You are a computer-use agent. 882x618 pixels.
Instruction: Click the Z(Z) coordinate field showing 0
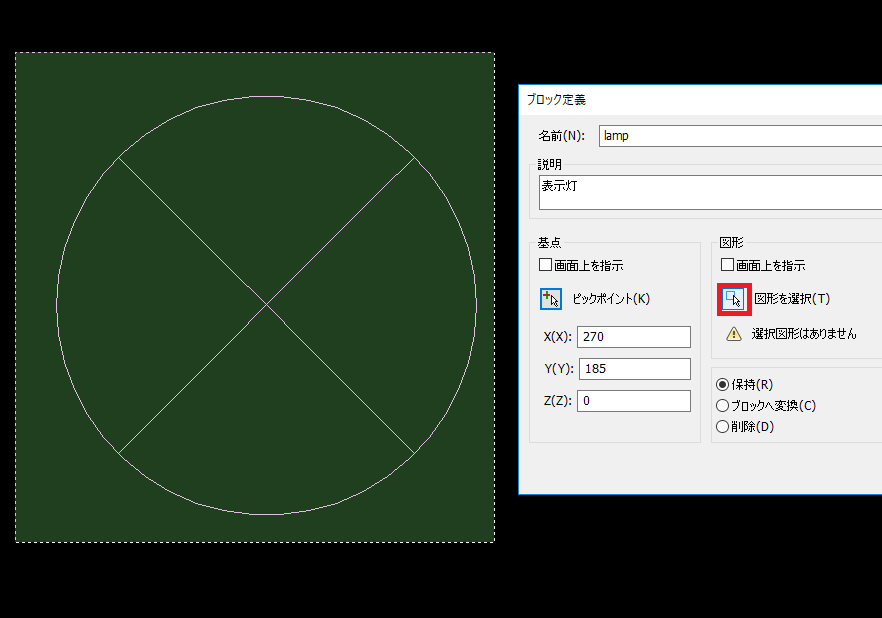coord(634,400)
